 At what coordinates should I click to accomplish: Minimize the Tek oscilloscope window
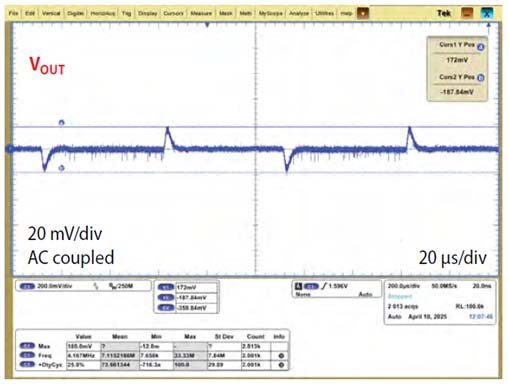(467, 13)
